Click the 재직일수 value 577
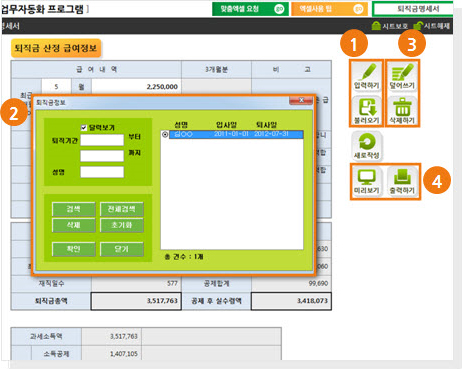 [136, 284]
